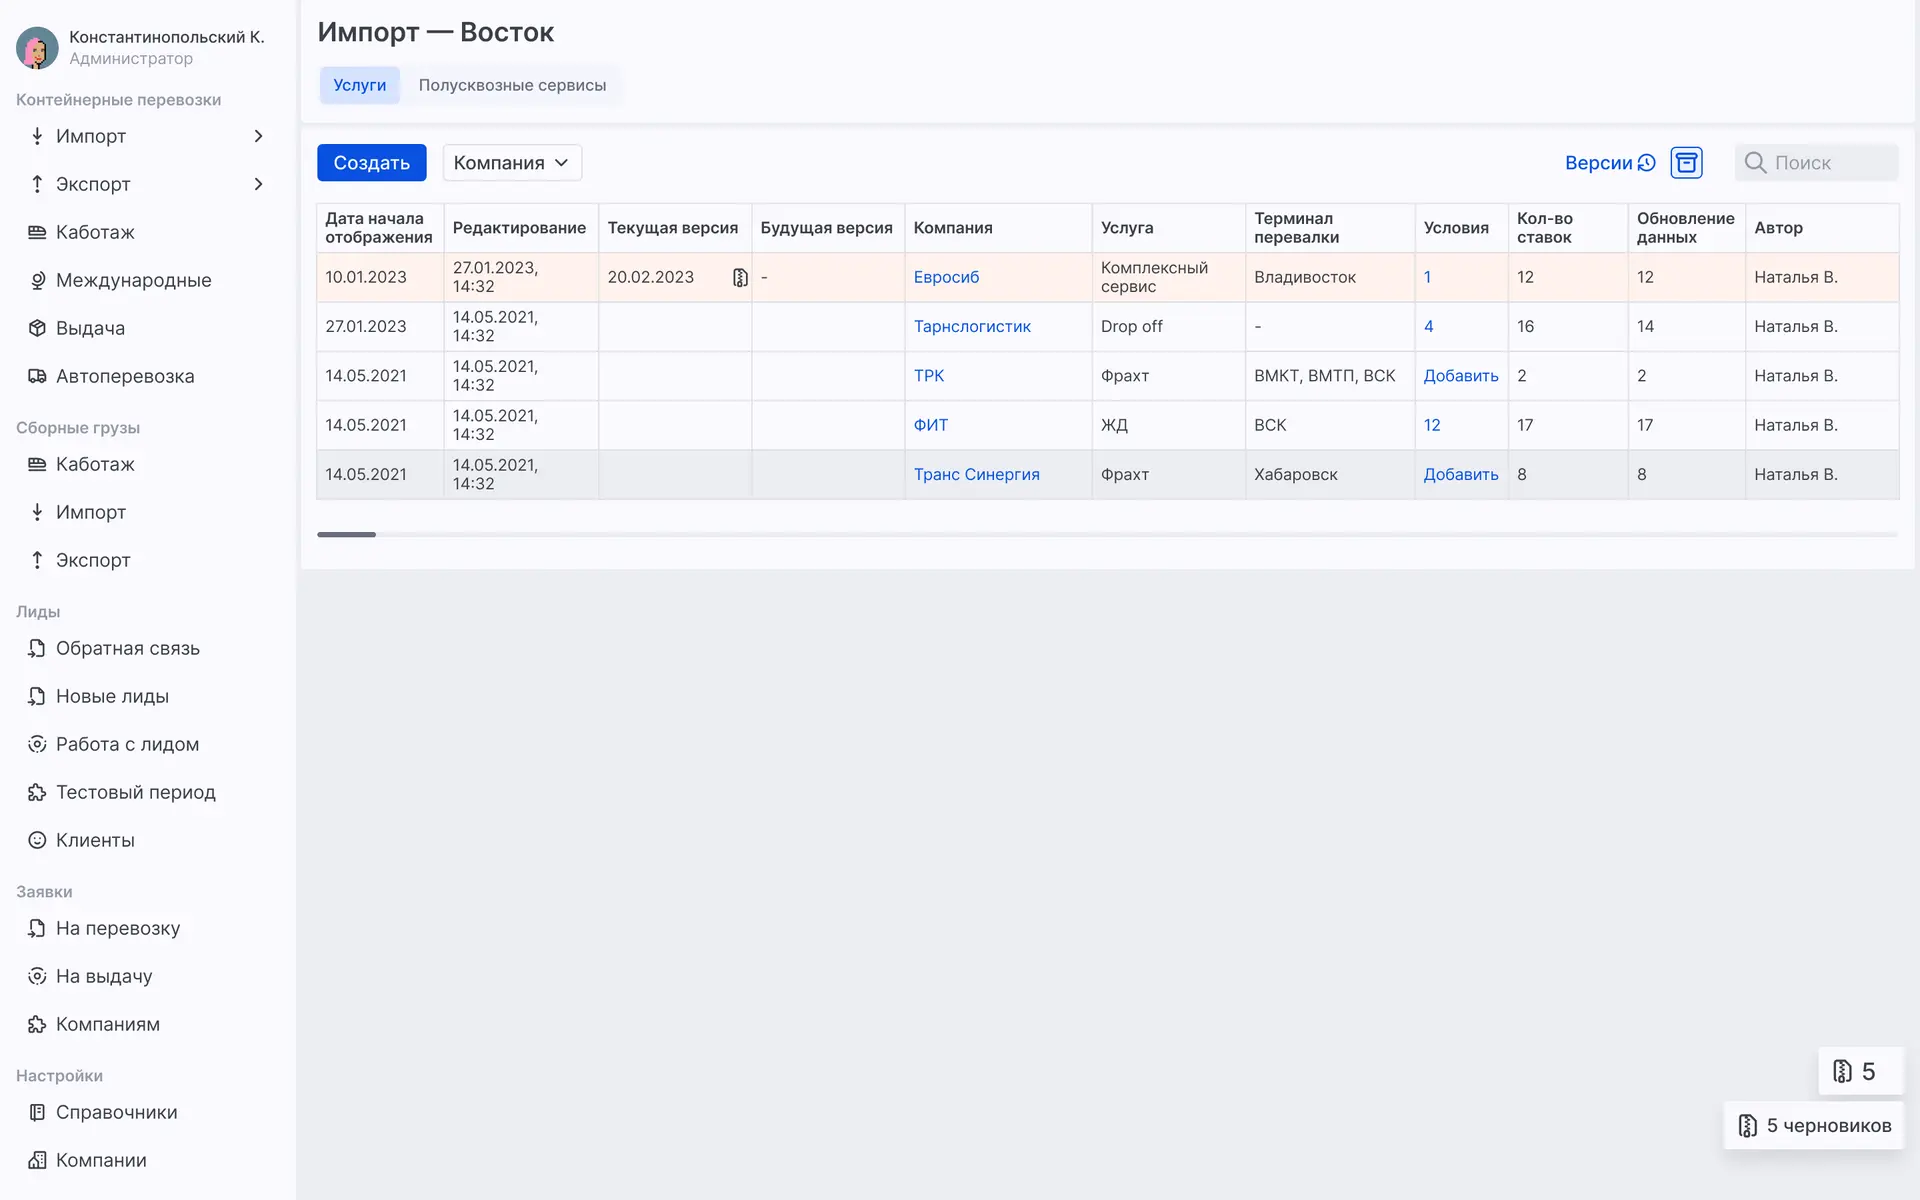The height and width of the screenshot is (1200, 1920).
Task: Open Клиенты smiley icon item
Action: [x=37, y=840]
